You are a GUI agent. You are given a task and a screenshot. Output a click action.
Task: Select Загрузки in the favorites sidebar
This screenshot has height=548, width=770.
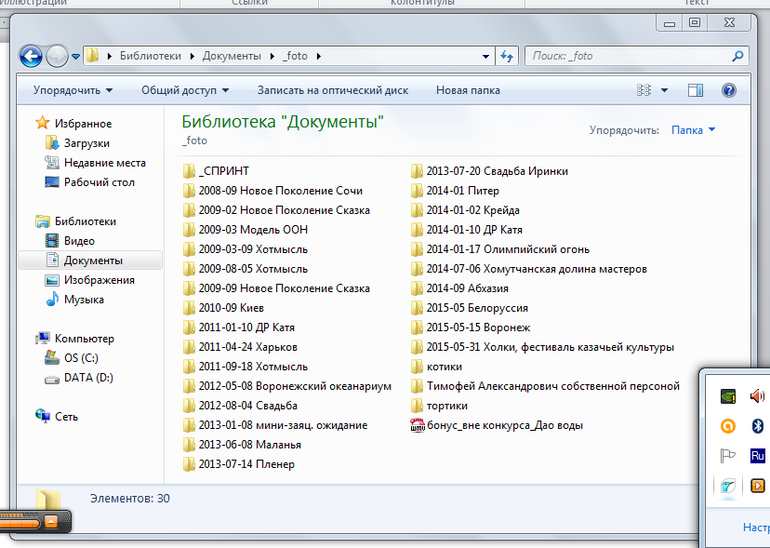click(x=86, y=143)
